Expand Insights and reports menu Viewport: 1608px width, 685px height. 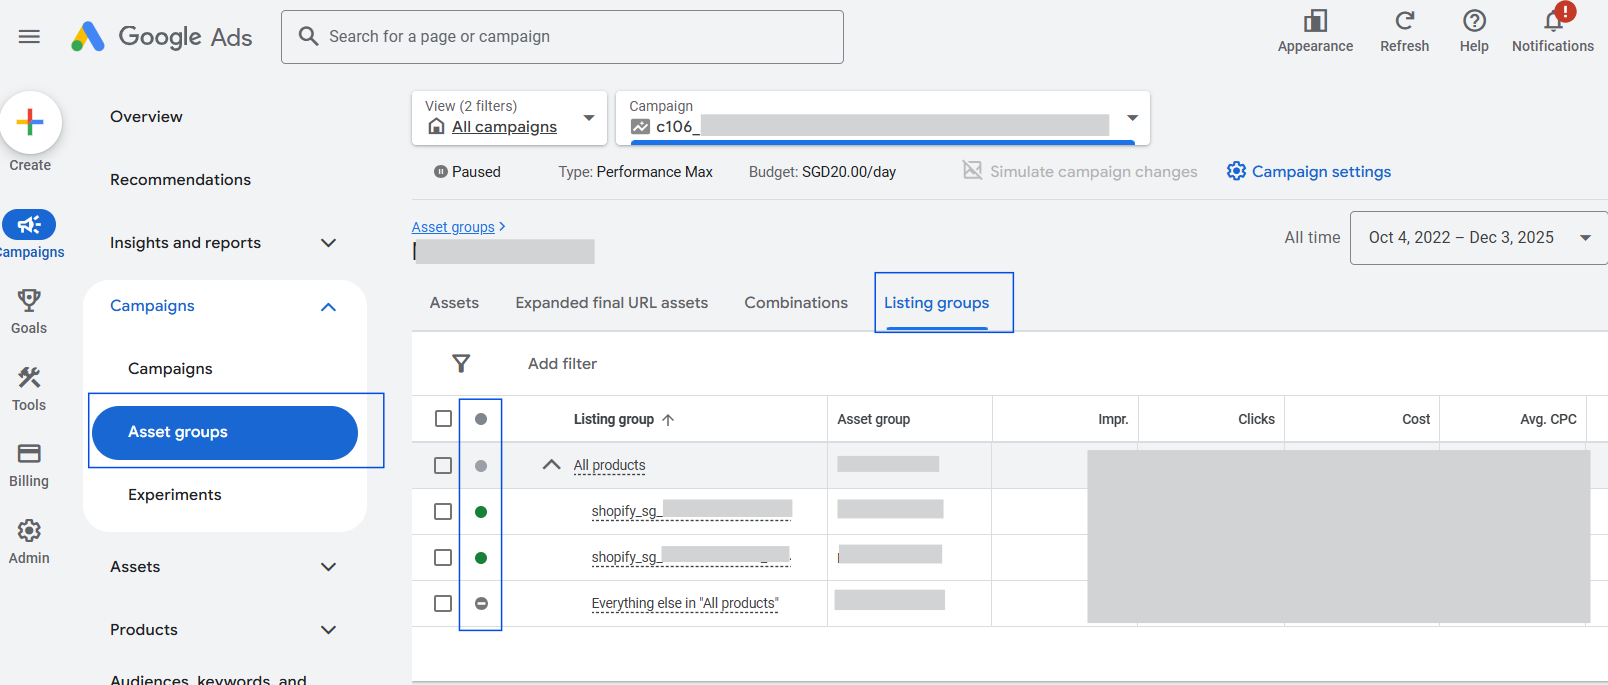click(328, 243)
